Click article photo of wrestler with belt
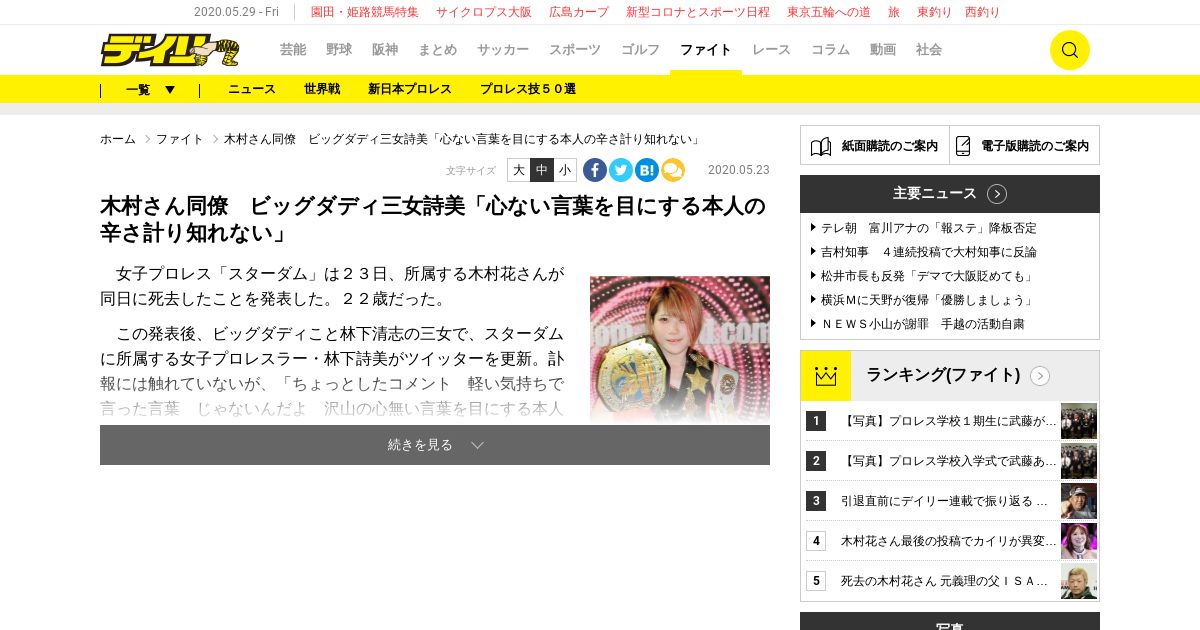1200x630 pixels. (680, 349)
